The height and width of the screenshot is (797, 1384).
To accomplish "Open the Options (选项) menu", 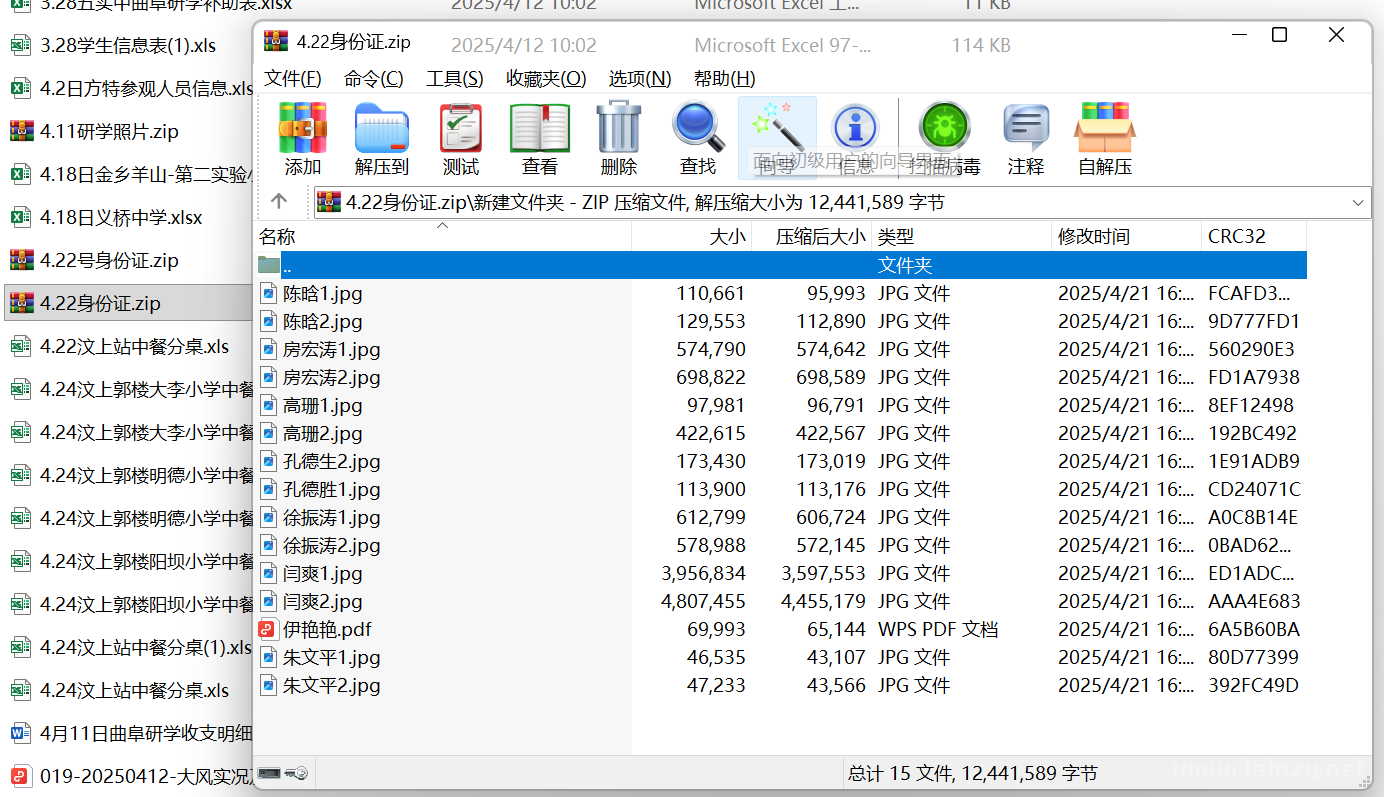I will (639, 79).
